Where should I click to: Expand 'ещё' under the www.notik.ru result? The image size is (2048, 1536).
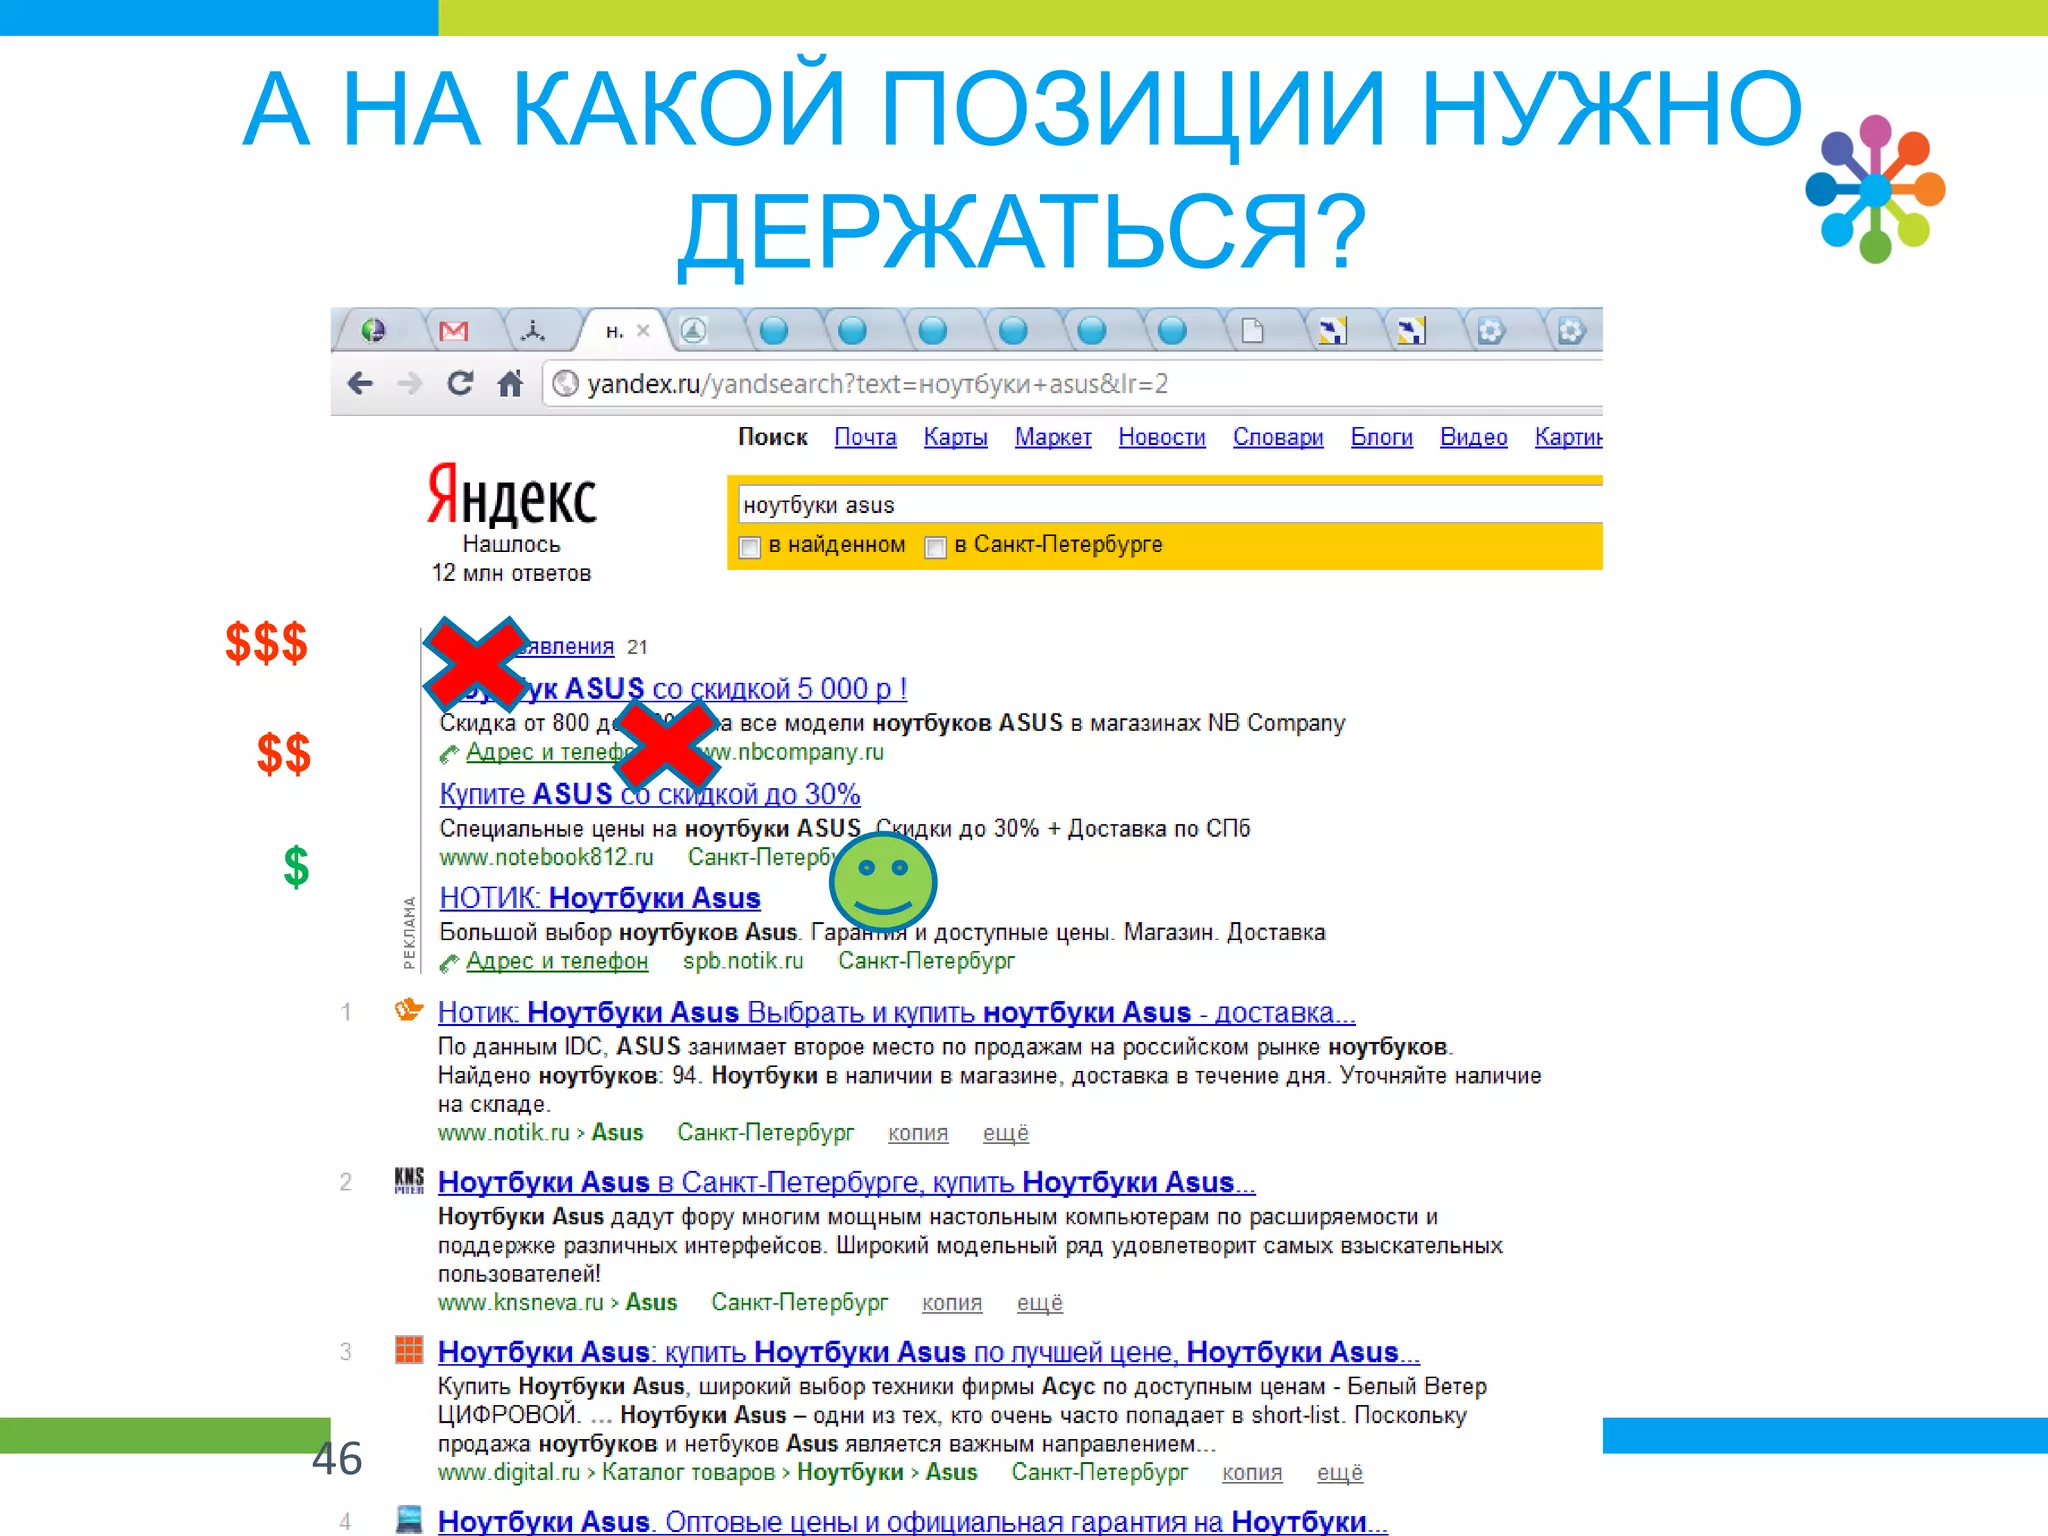[x=1005, y=1133]
